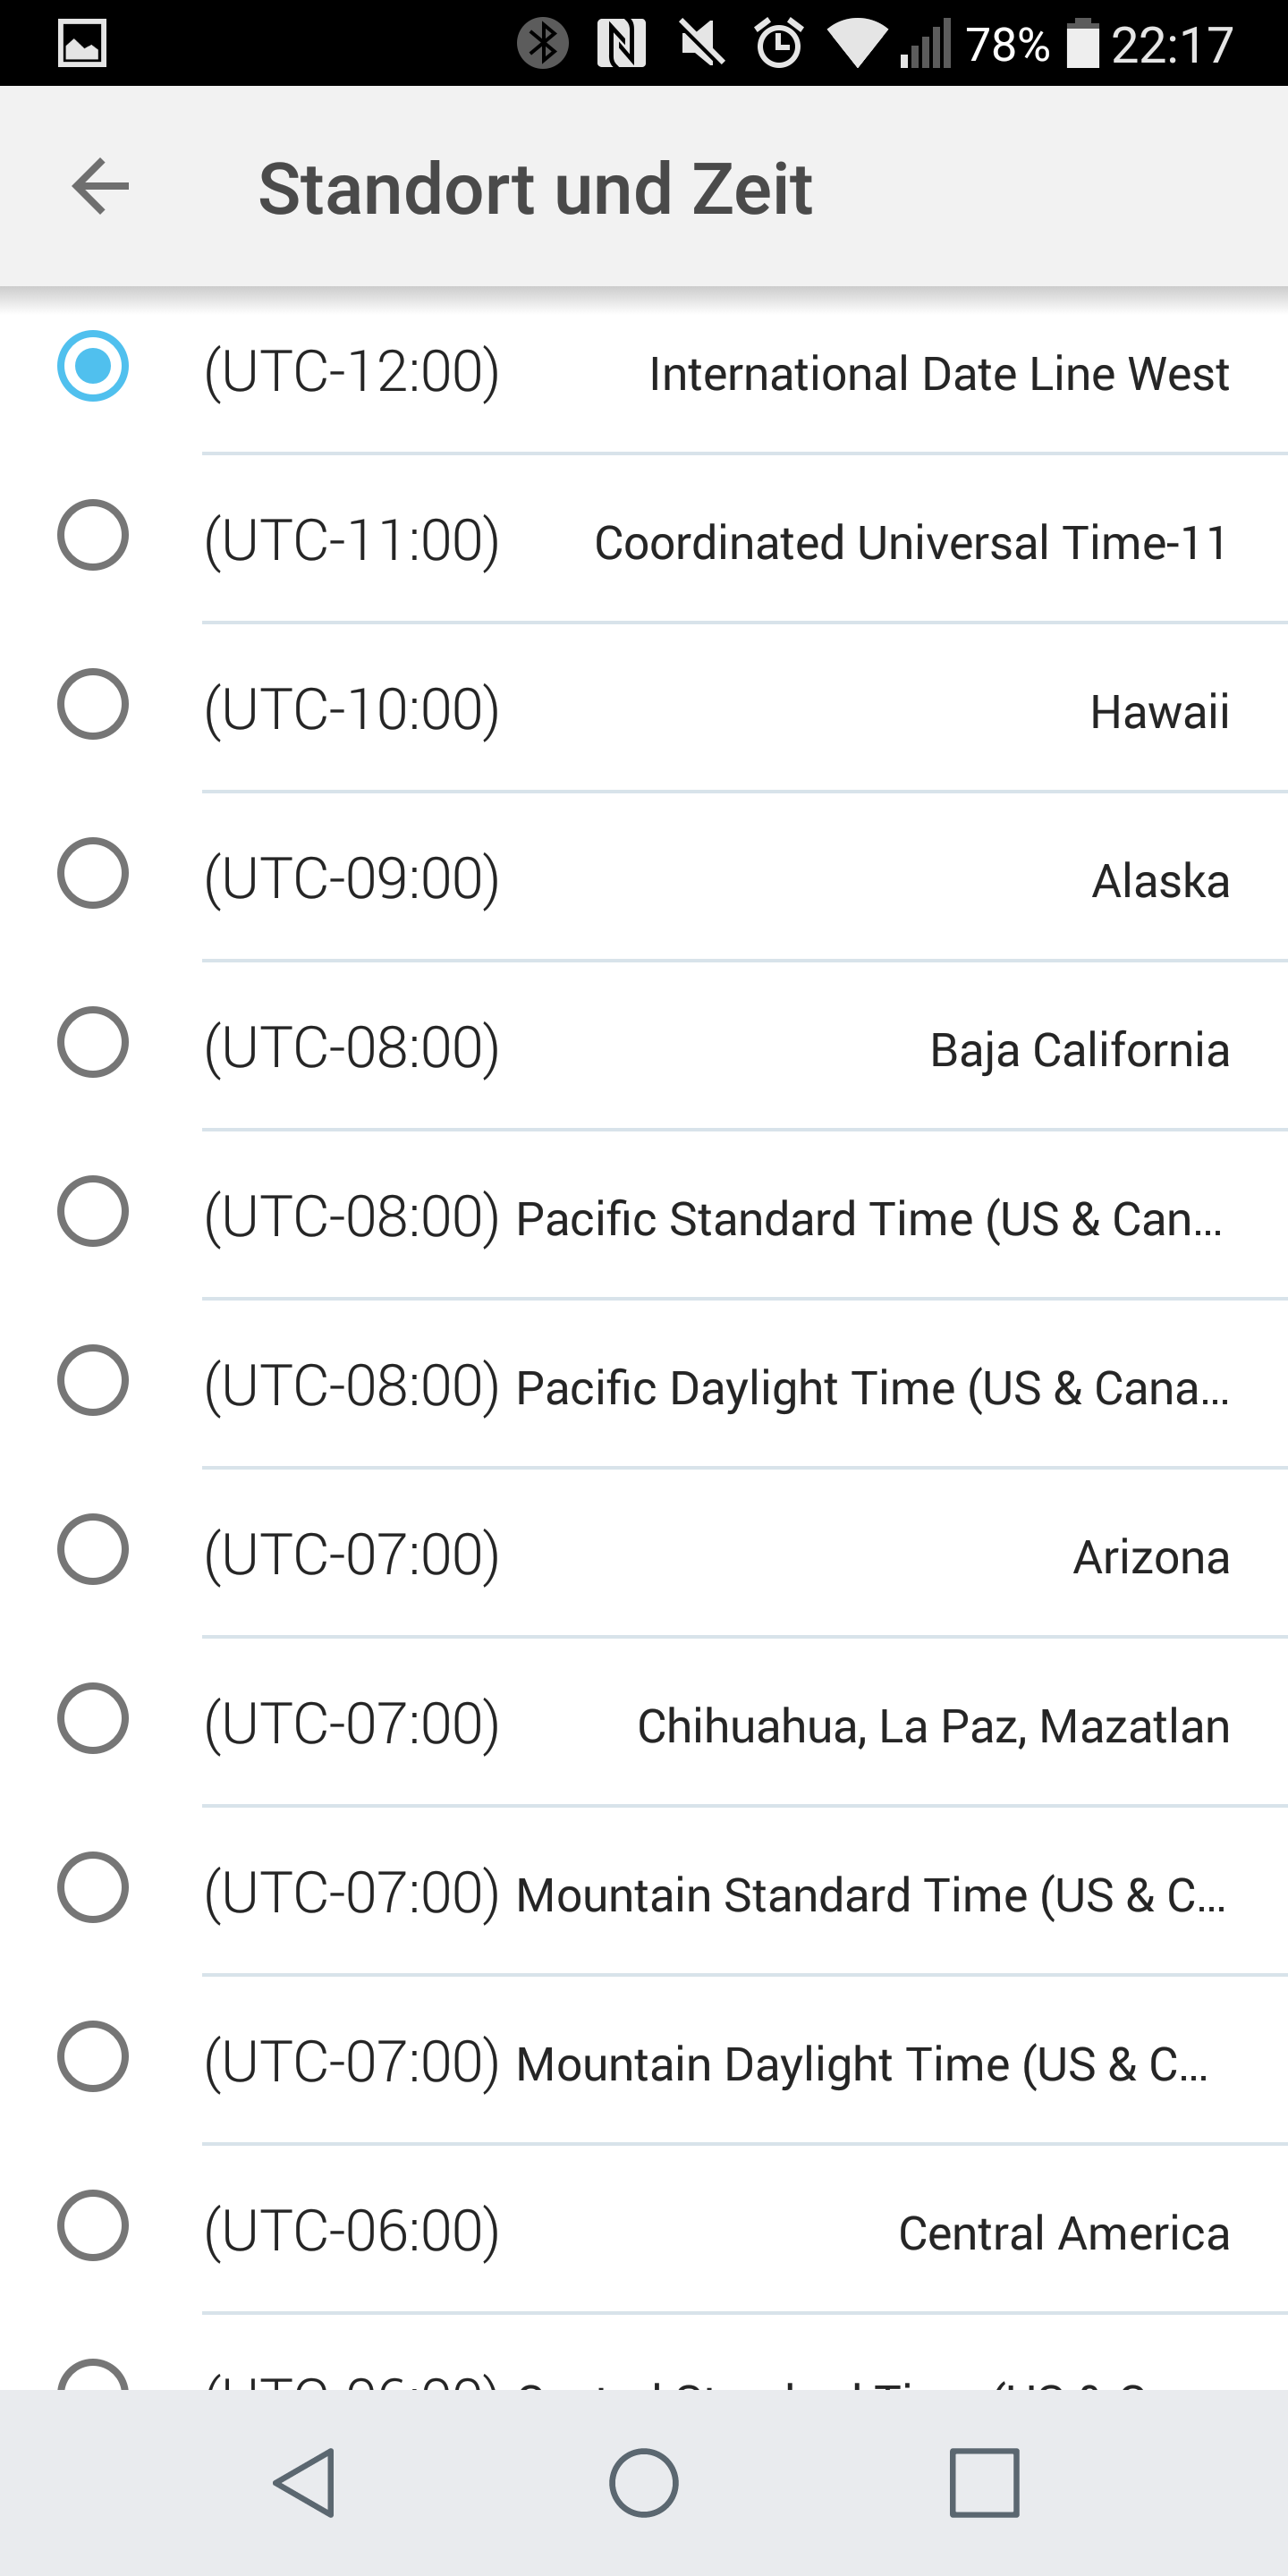Select International Date Line West radio button
This screenshot has width=1288, height=2576.
click(x=93, y=366)
